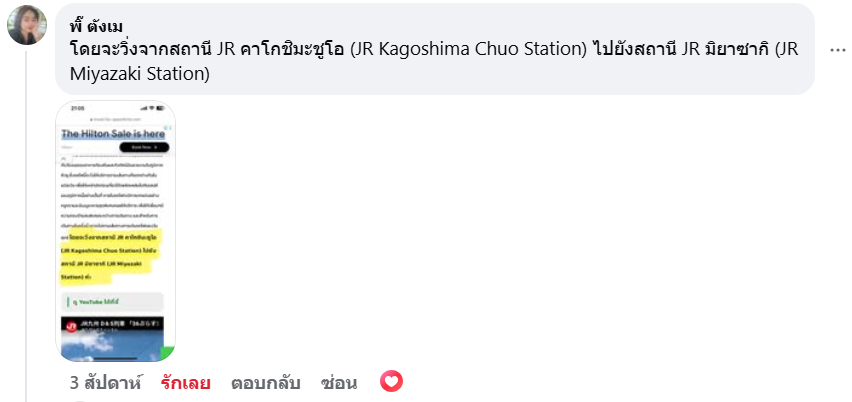Click ตอบกลับ to reply to comment
This screenshot has height=402, width=852.
pos(266,383)
